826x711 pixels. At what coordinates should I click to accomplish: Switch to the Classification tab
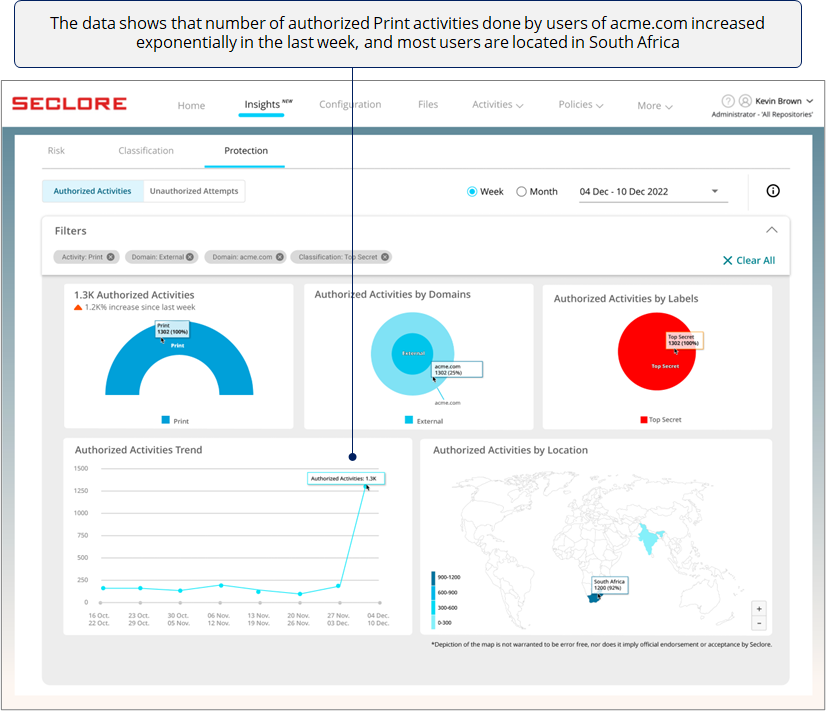click(x=146, y=151)
